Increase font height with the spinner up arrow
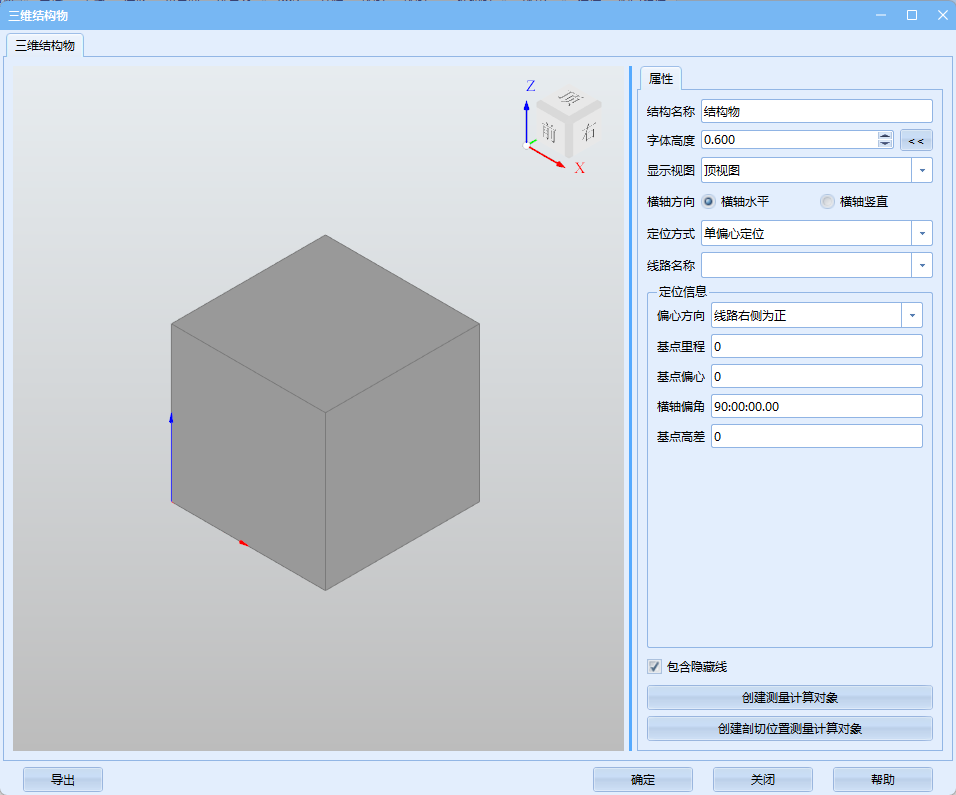This screenshot has height=795, width=956. pos(885,135)
